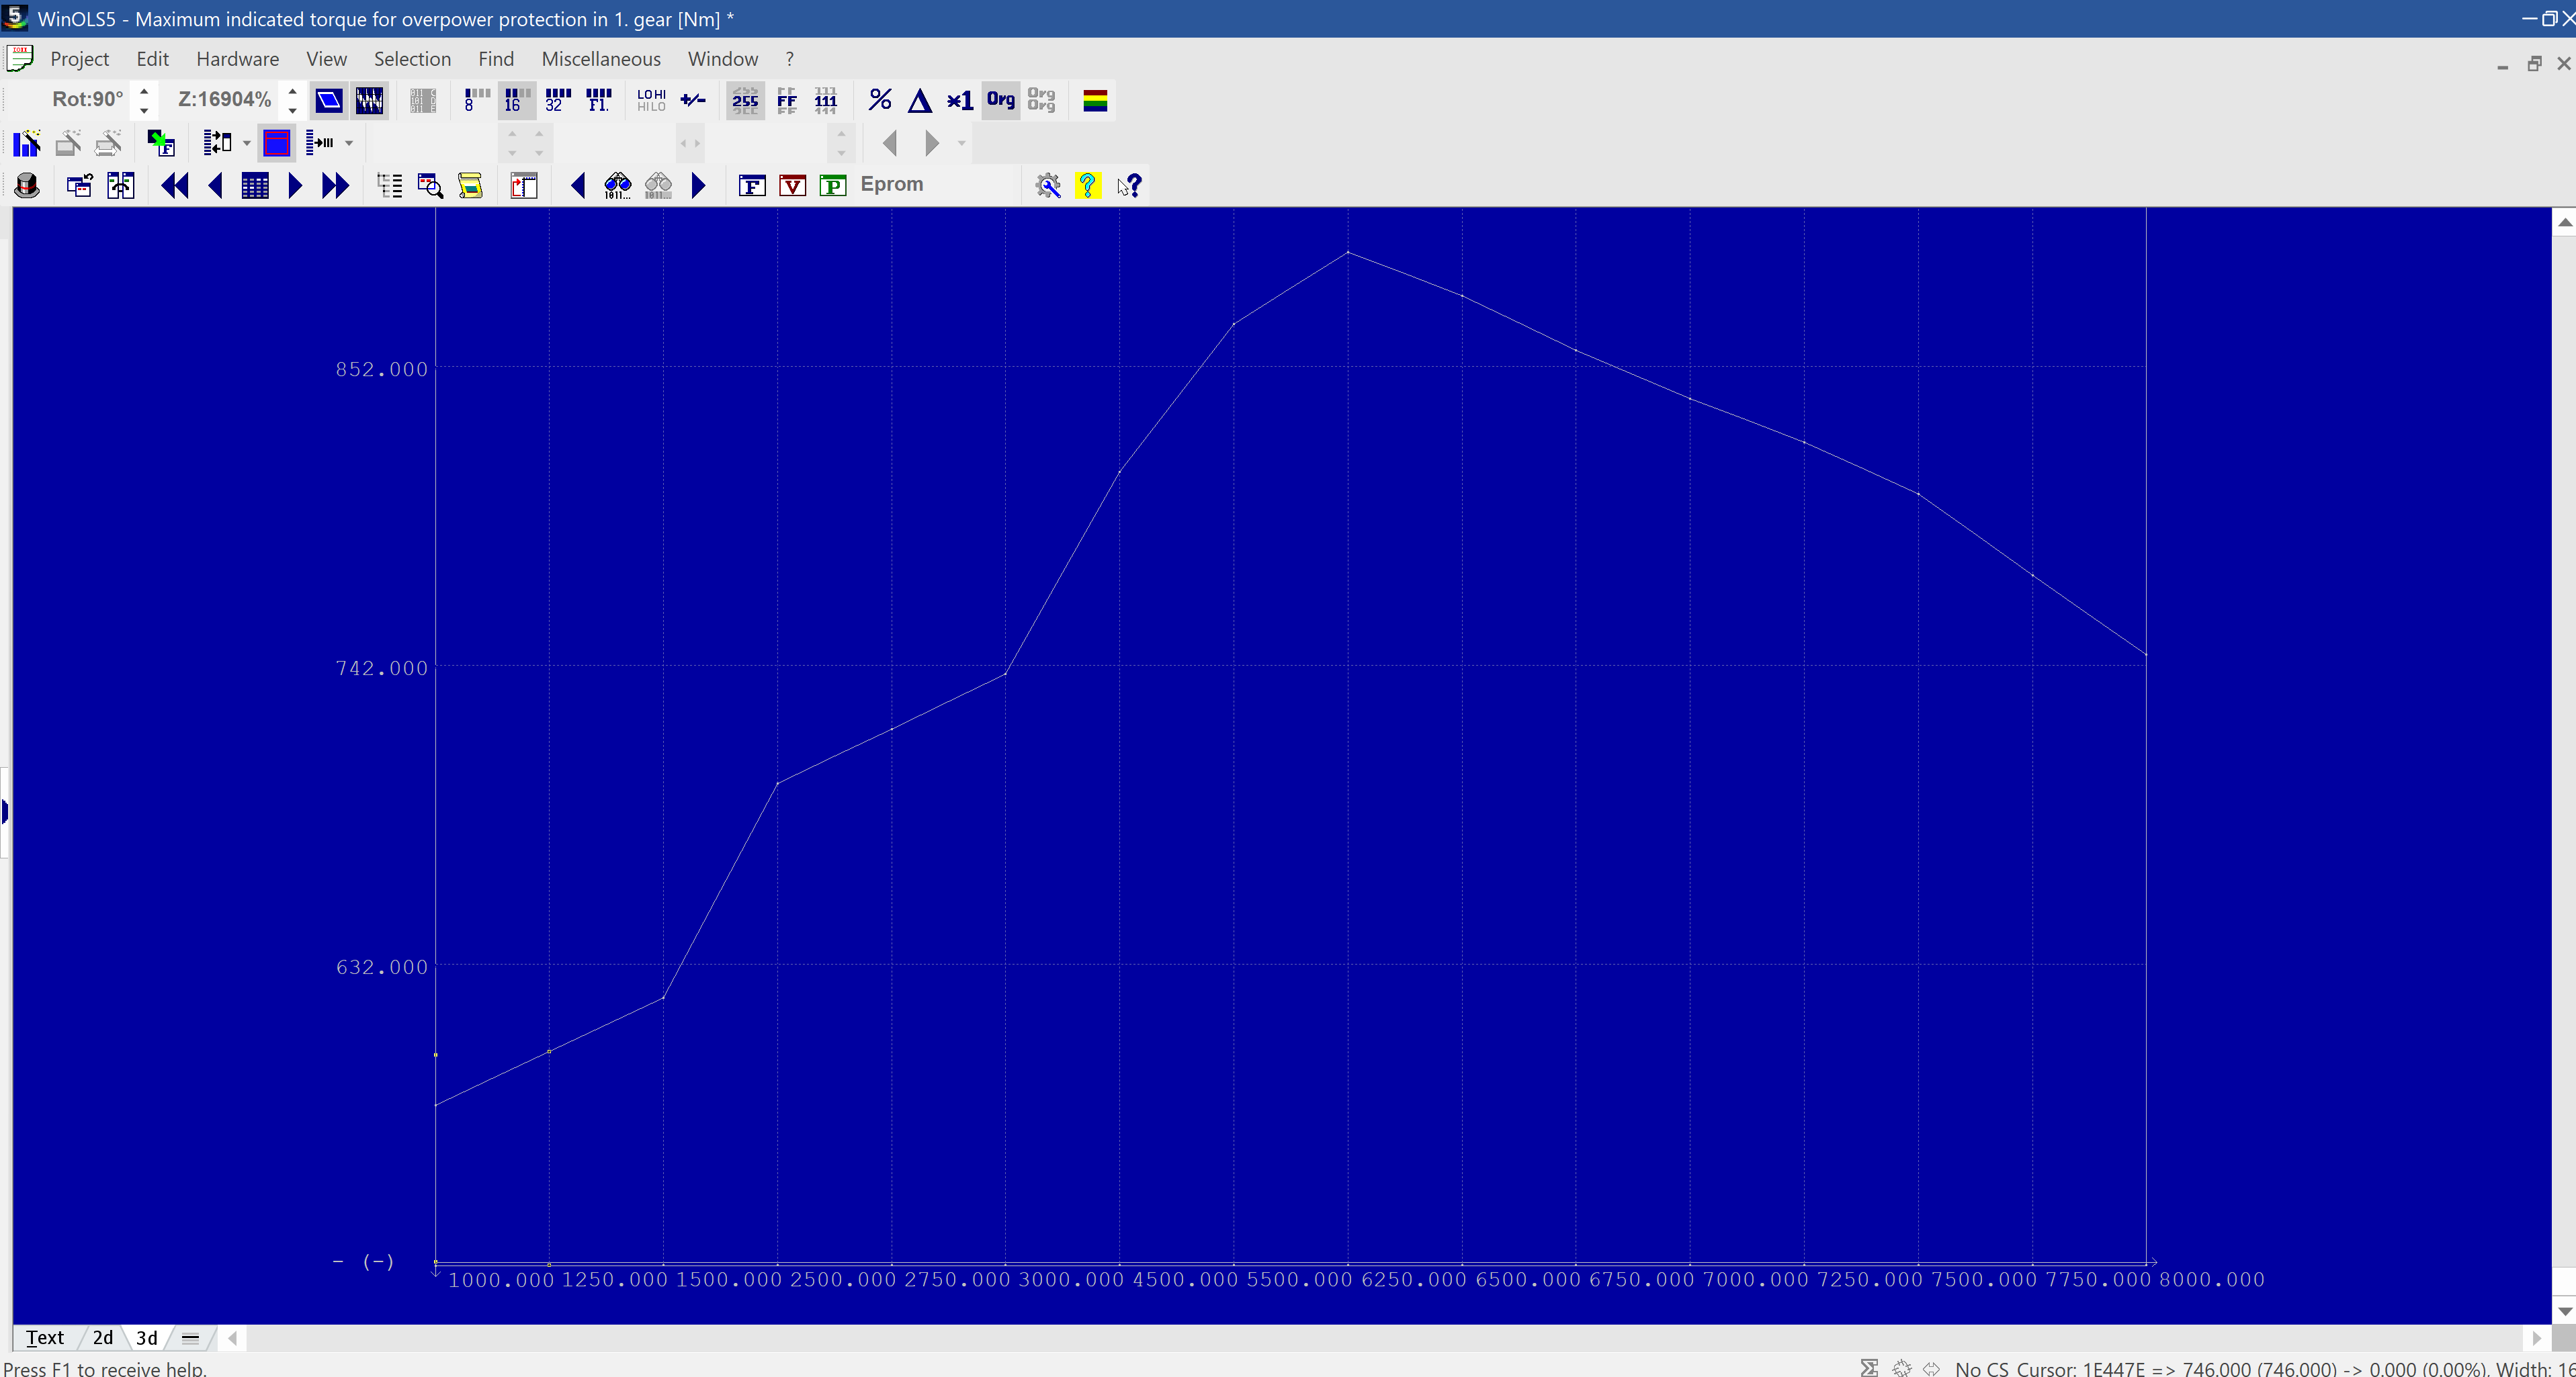
Task: Open the tree hierarchy list icon
Action: point(389,185)
